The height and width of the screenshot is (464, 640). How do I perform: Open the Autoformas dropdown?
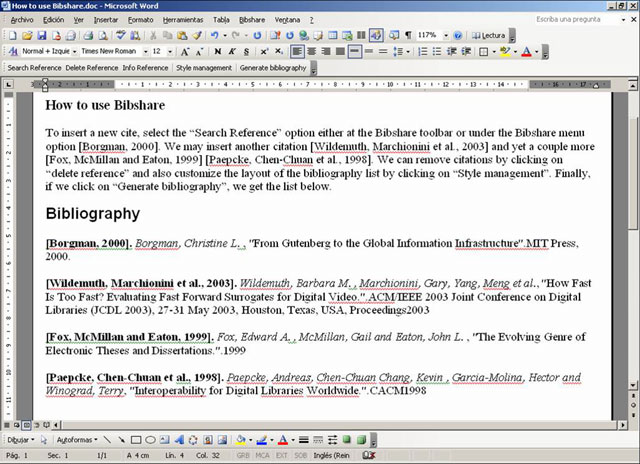coord(77,440)
